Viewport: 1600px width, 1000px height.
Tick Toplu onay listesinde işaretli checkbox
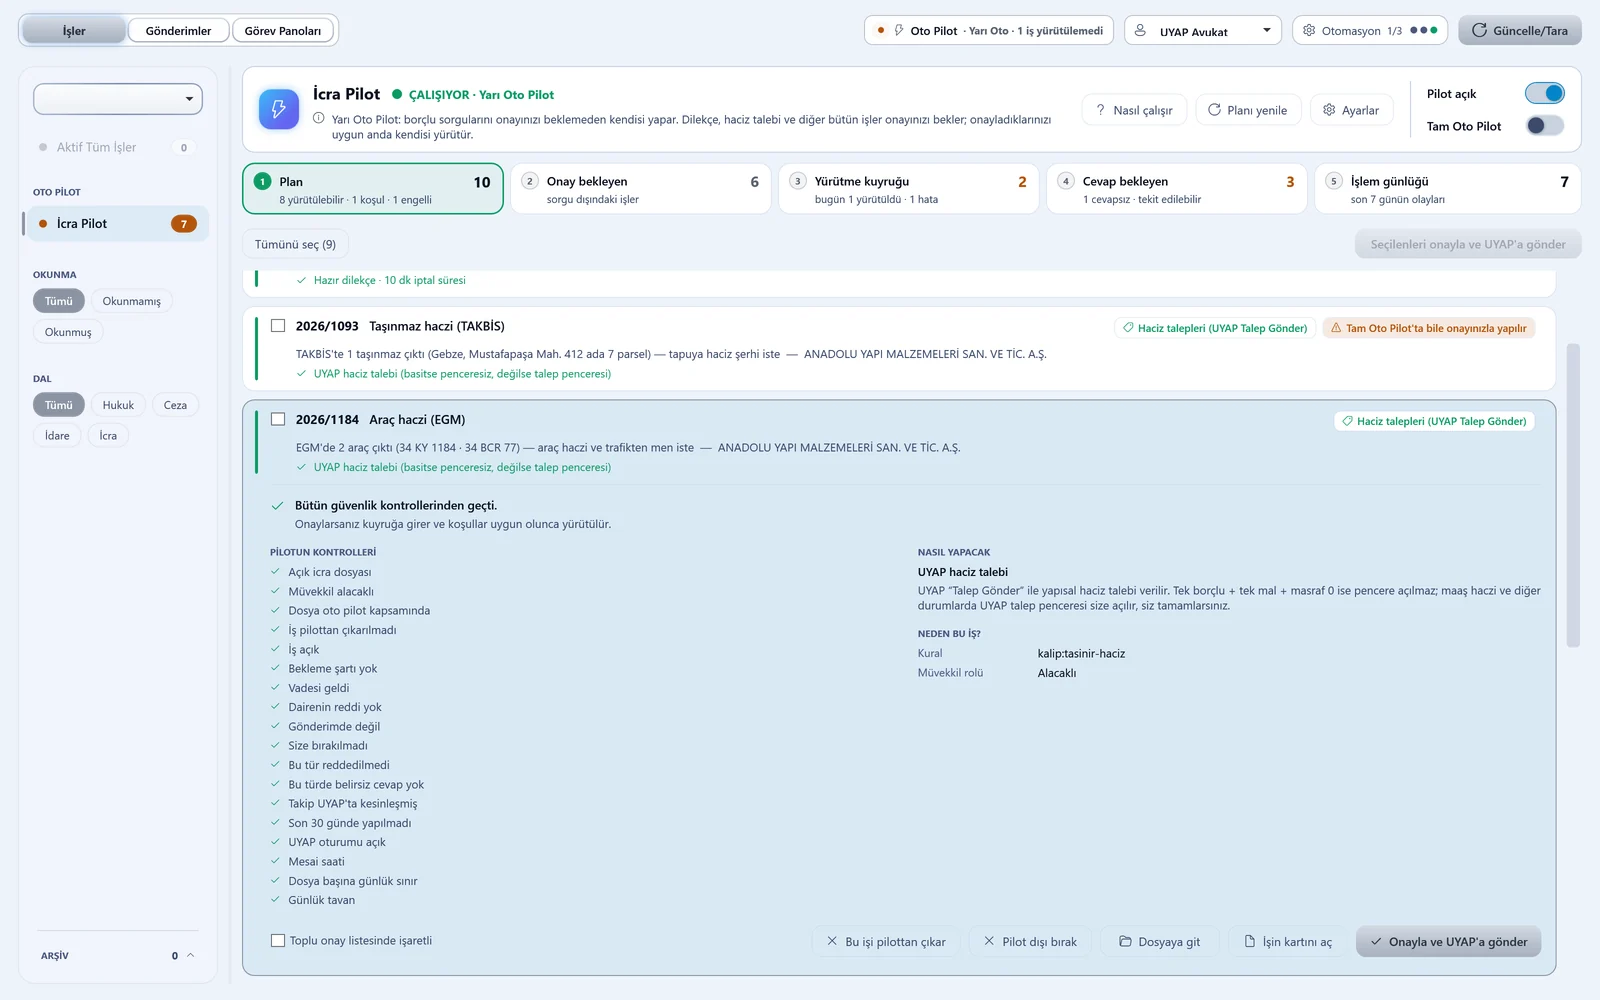click(278, 940)
